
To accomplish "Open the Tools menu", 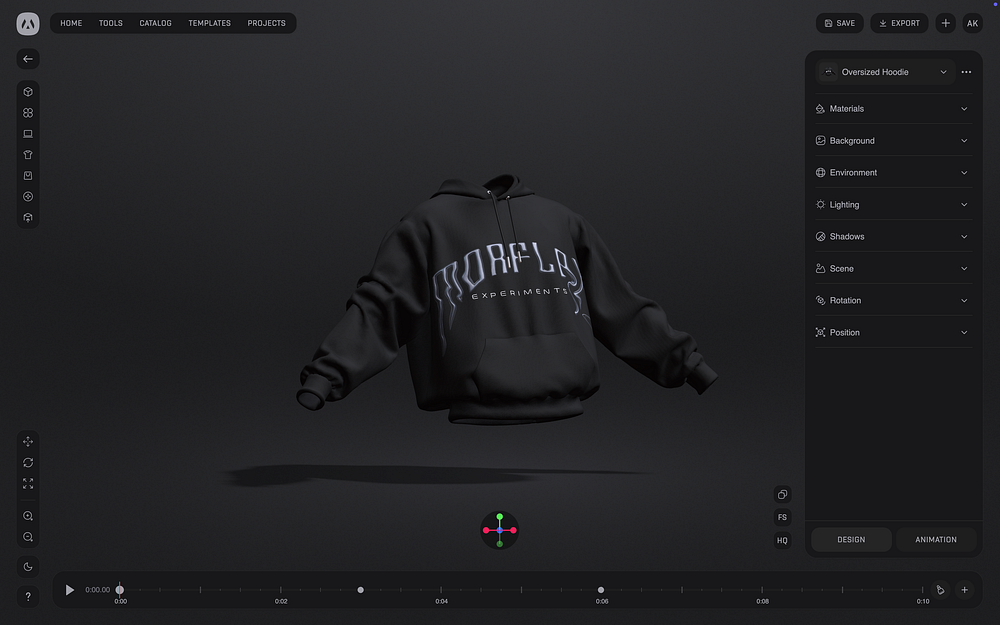I will tap(111, 23).
